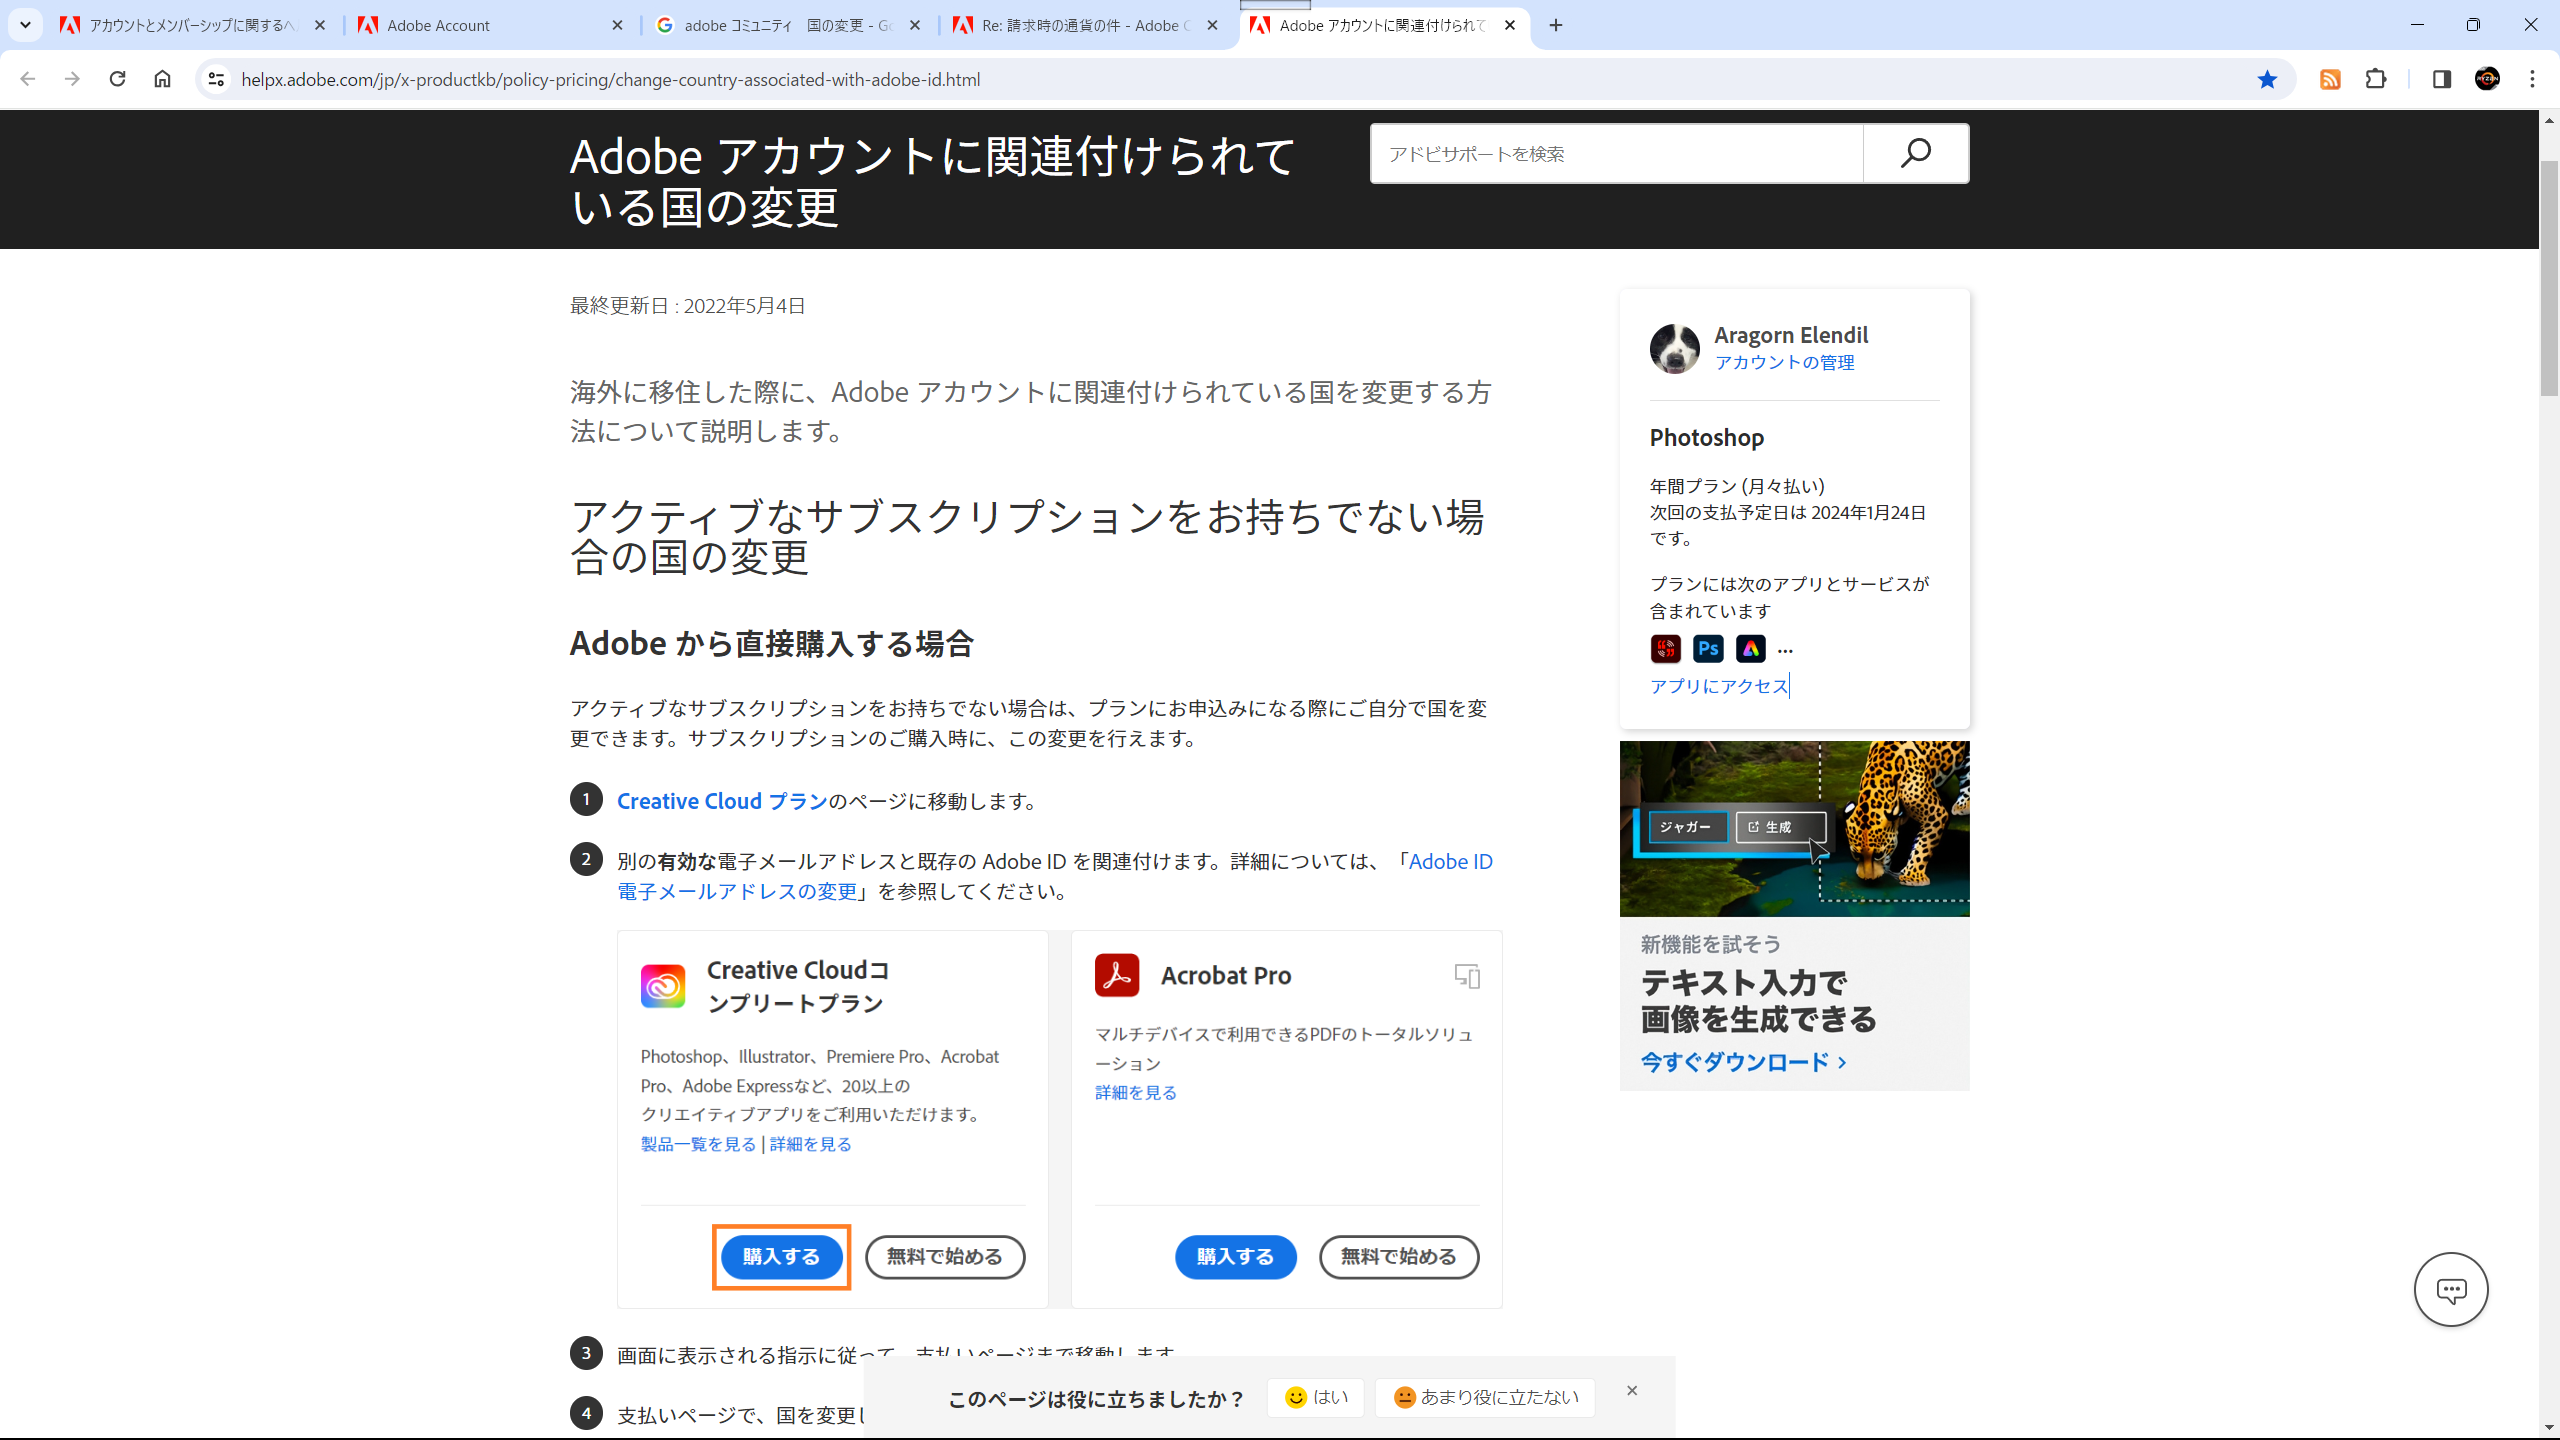Viewport: 2560px width, 1440px height.
Task: Click the browser back arrow
Action: click(x=27, y=79)
